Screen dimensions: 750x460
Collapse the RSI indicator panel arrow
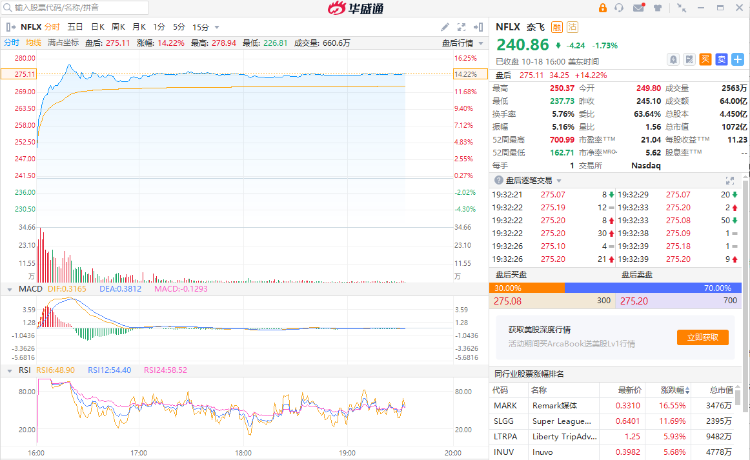(x=10, y=371)
